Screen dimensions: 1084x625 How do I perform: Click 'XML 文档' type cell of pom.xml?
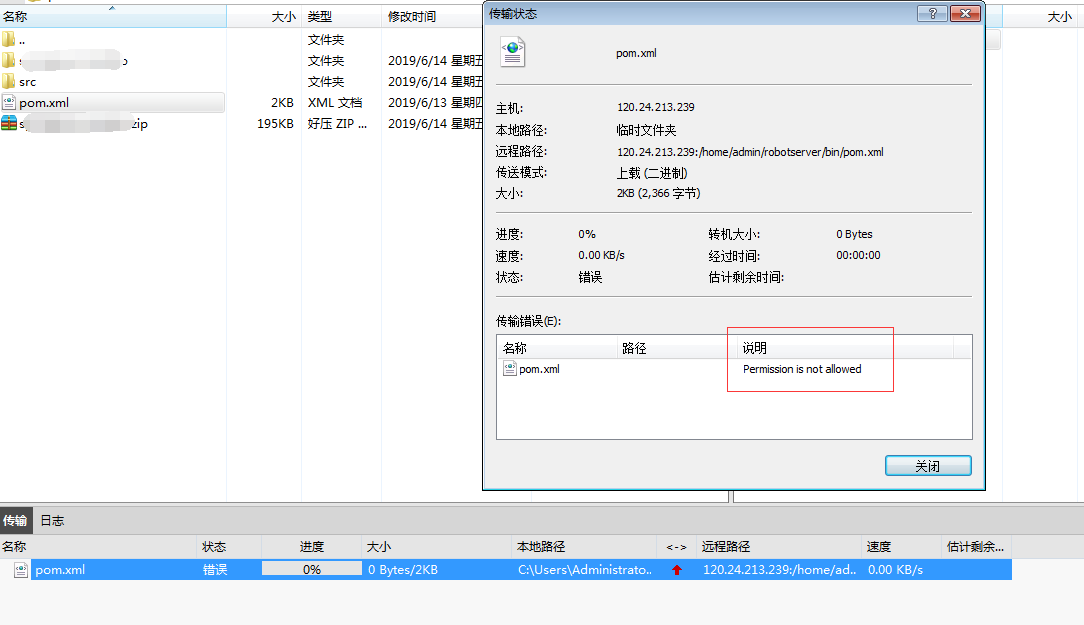(x=335, y=103)
